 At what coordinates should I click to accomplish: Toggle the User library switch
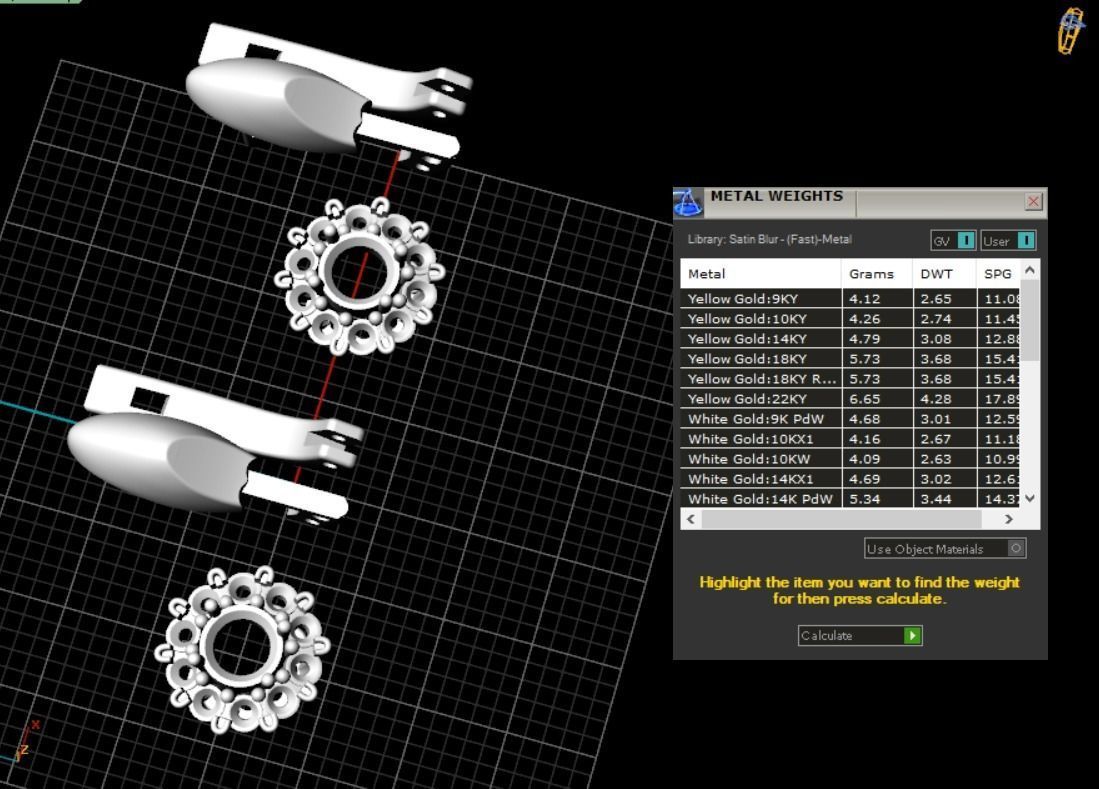(x=1008, y=241)
